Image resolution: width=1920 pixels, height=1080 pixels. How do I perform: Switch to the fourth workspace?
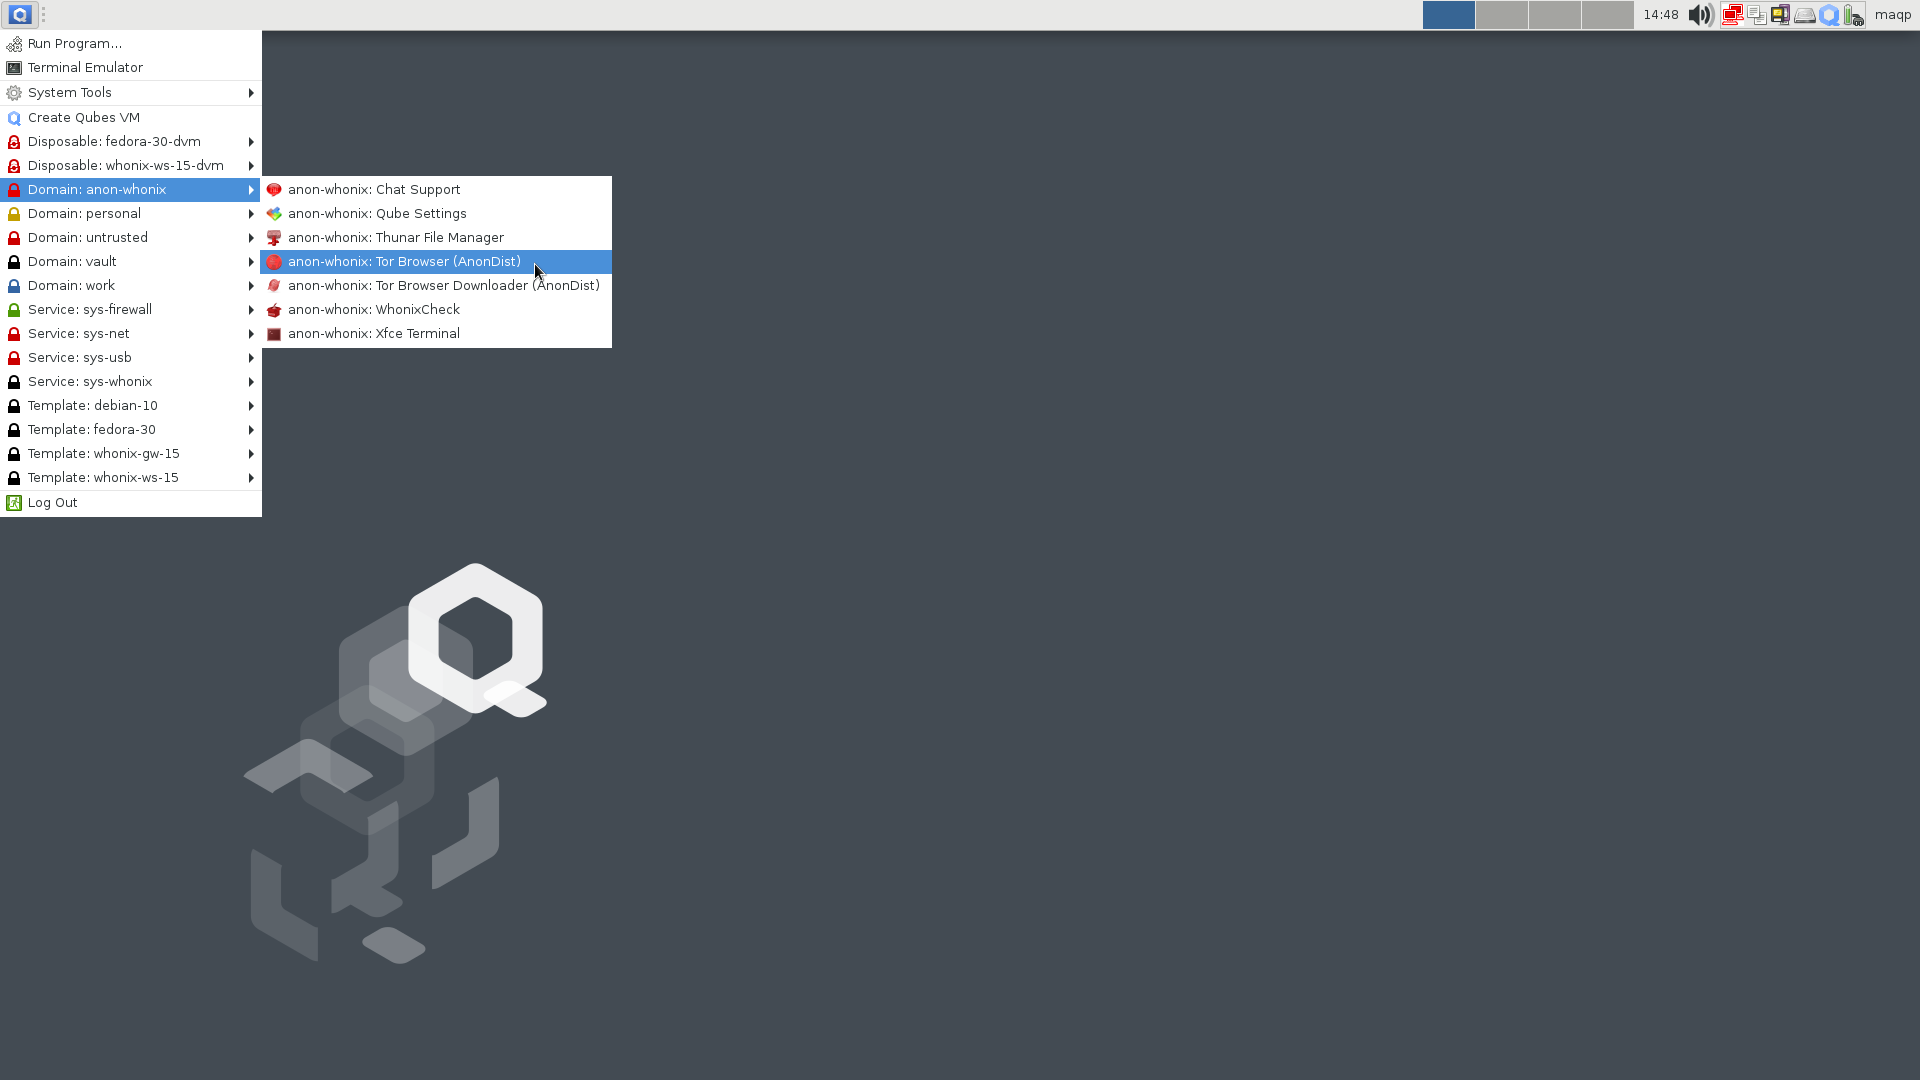pyautogui.click(x=1608, y=15)
